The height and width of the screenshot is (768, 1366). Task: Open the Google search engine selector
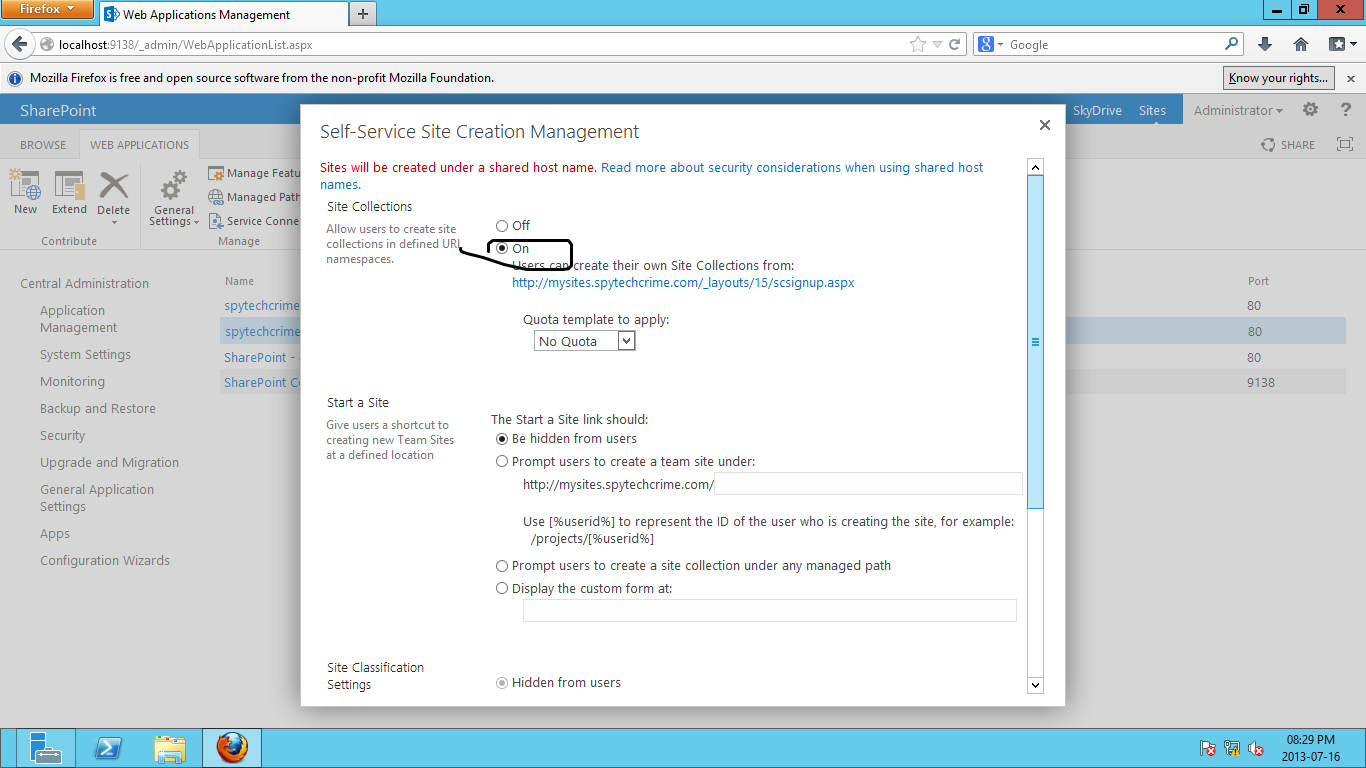pyautogui.click(x=991, y=44)
